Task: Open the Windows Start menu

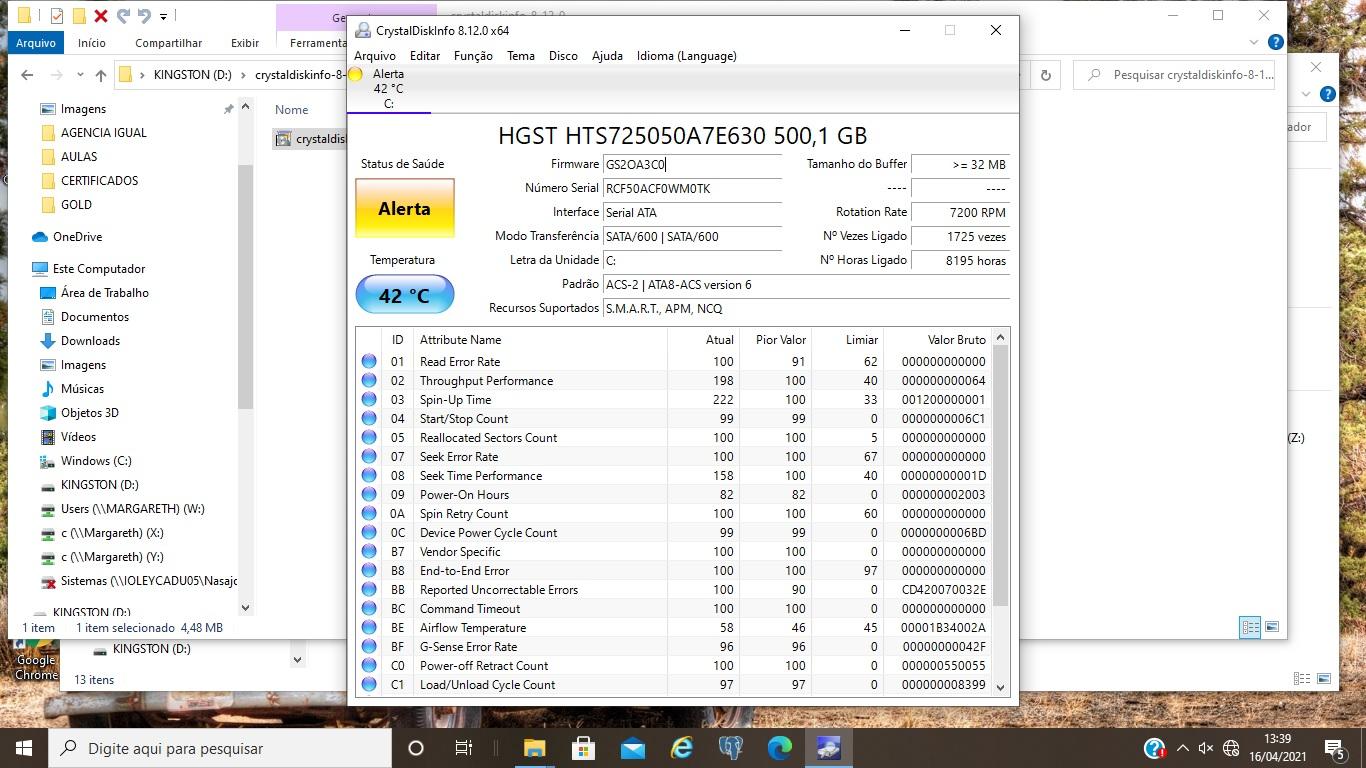Action: 24,748
